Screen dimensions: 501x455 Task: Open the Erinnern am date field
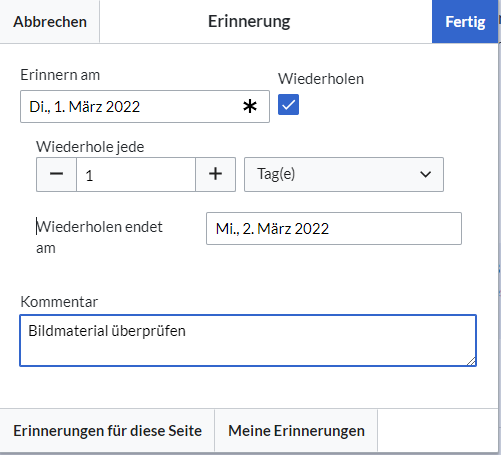tap(145, 107)
